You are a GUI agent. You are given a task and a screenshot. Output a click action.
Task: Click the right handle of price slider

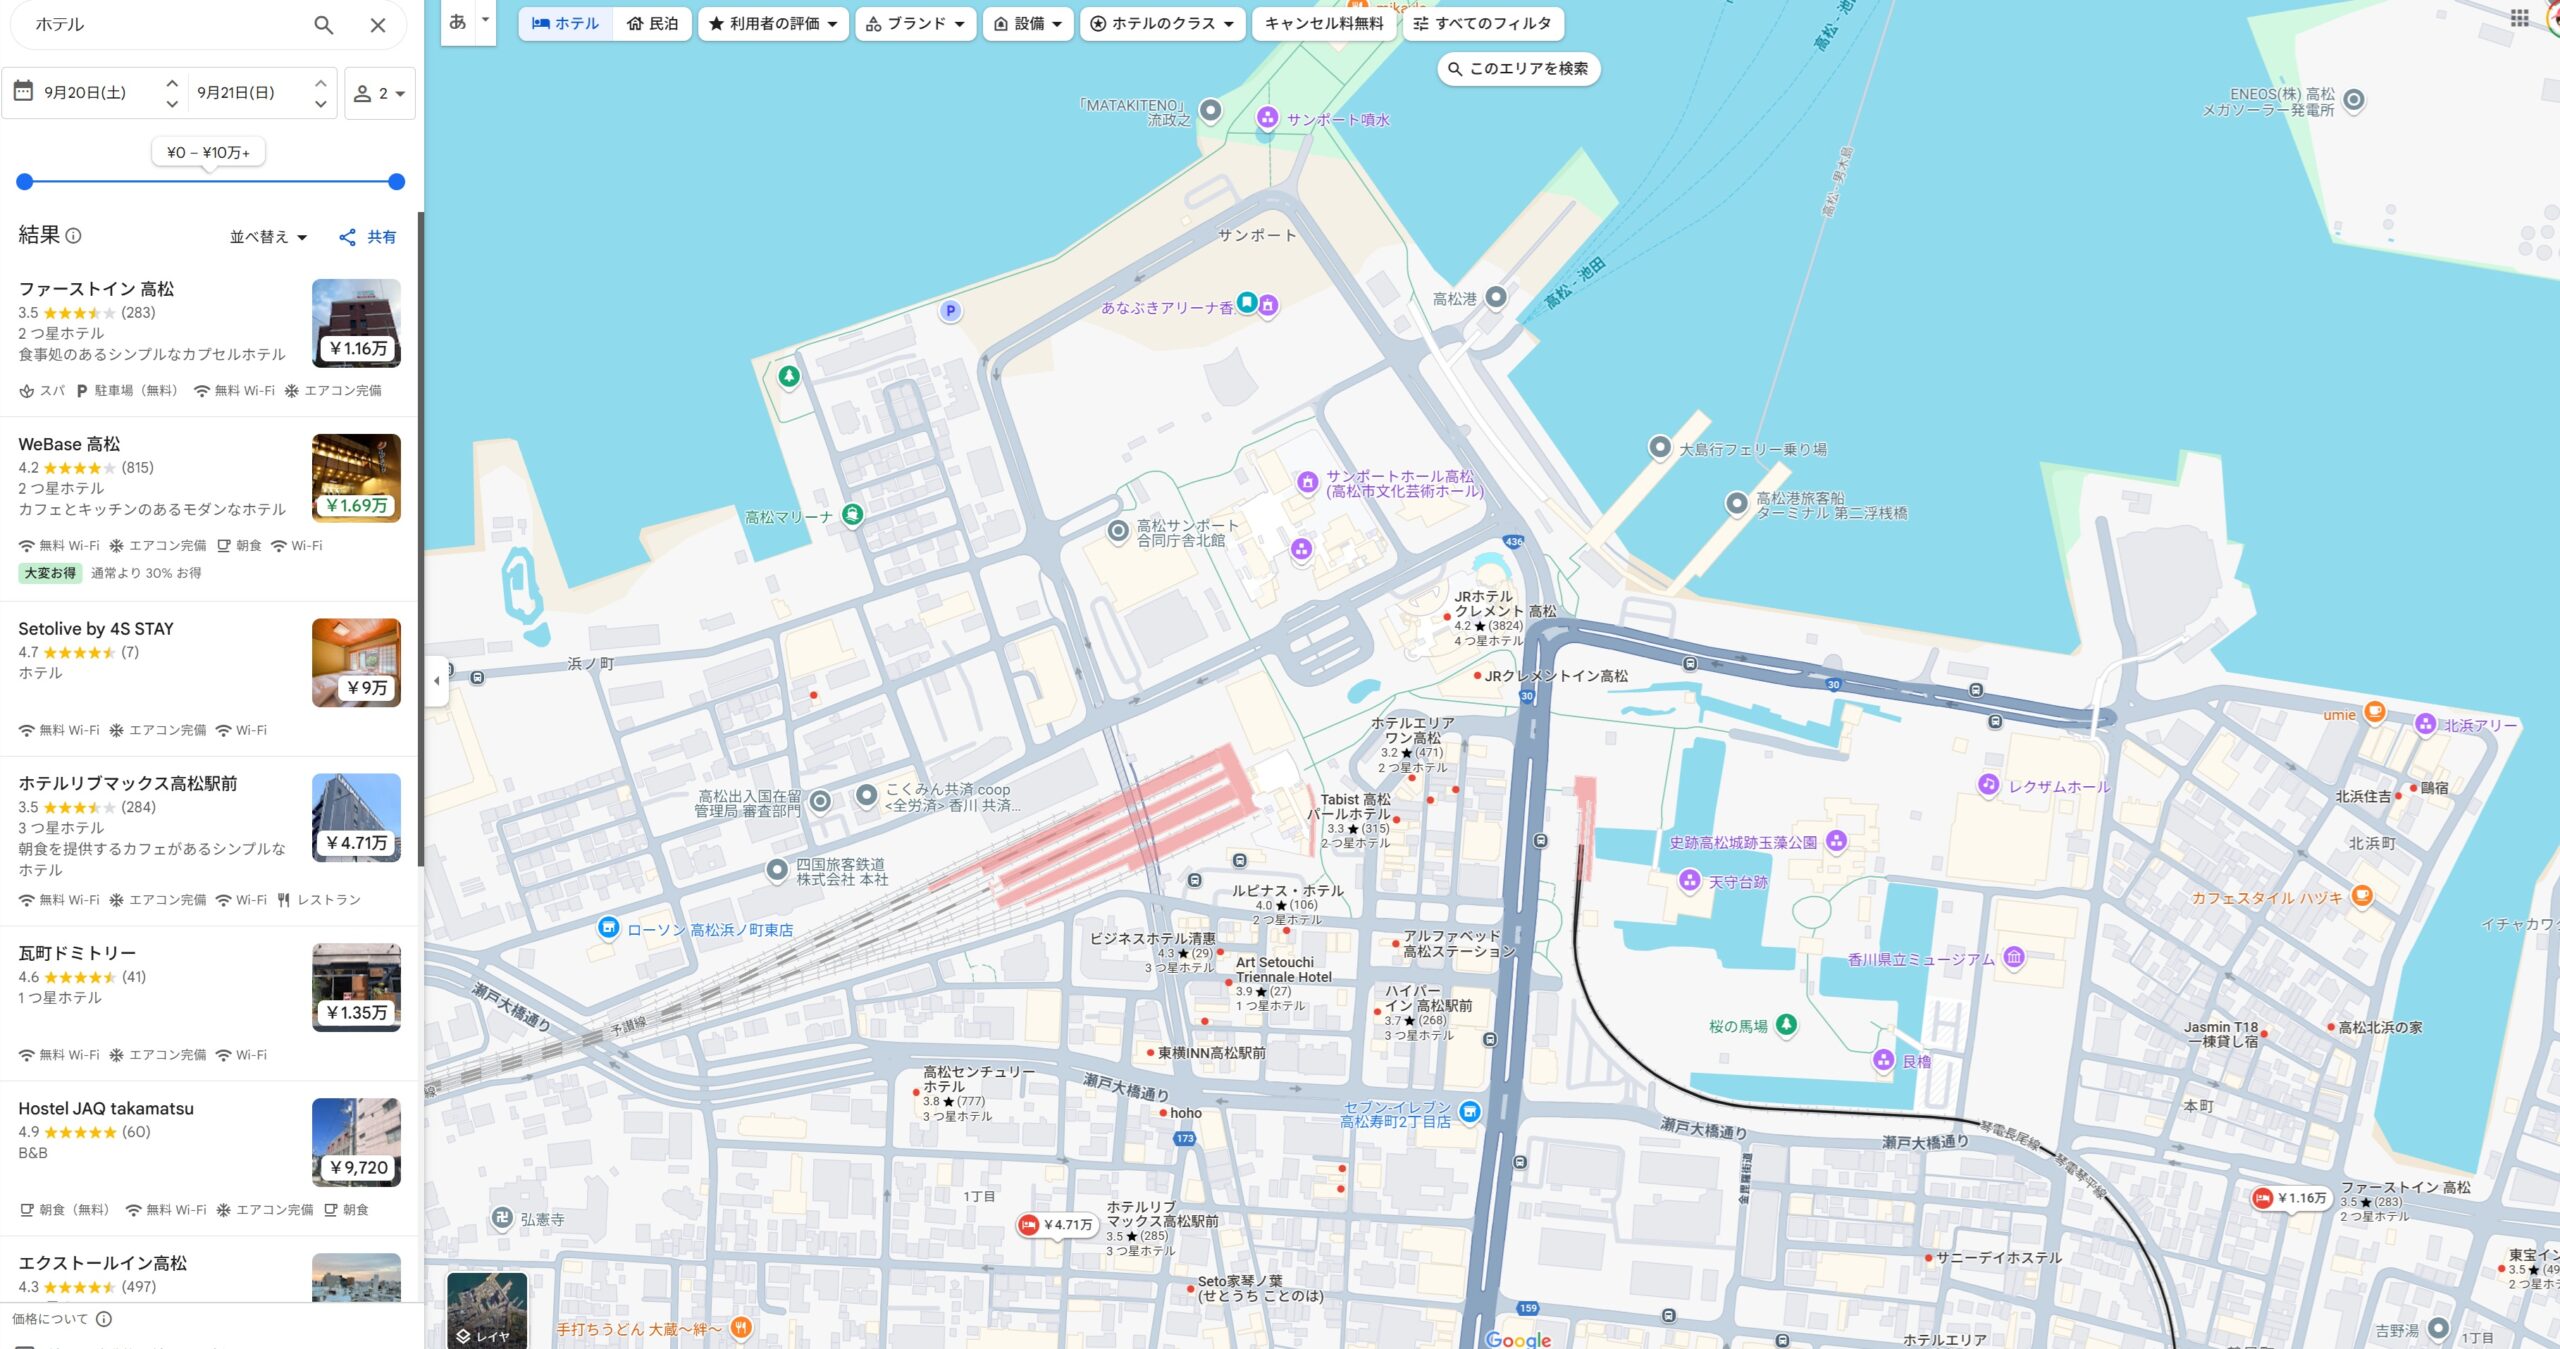[x=396, y=182]
